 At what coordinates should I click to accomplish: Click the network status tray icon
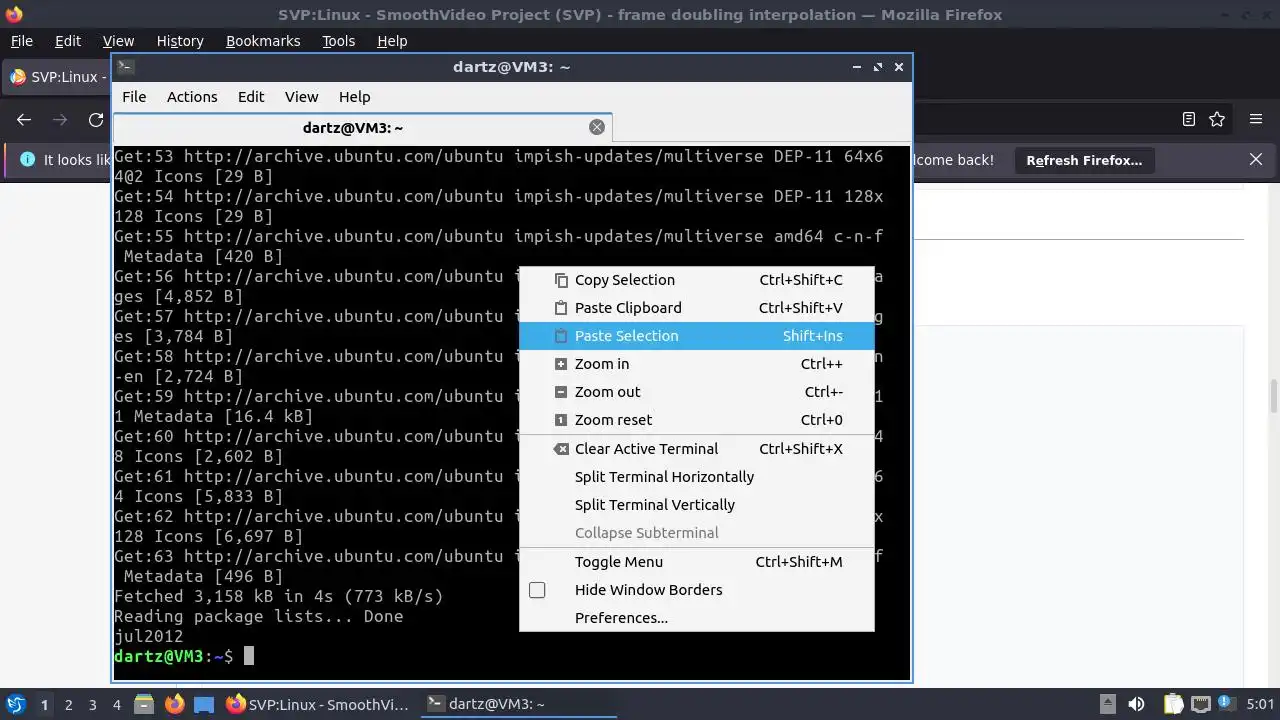coord(1201,705)
